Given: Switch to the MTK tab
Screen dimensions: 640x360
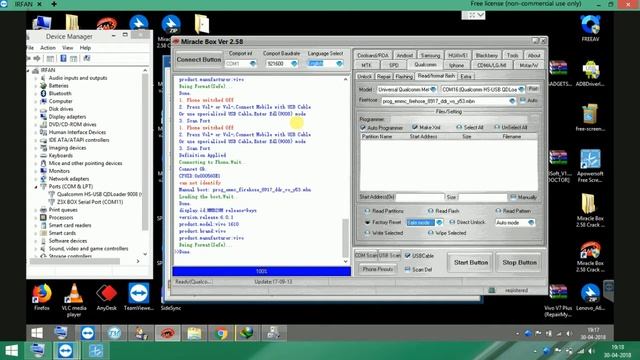Looking at the screenshot, I should (x=366, y=65).
